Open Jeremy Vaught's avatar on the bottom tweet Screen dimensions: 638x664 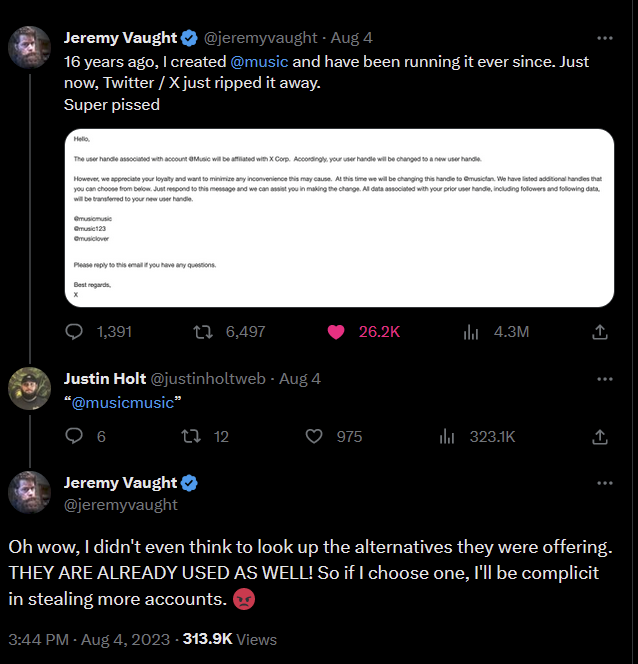tap(30, 493)
